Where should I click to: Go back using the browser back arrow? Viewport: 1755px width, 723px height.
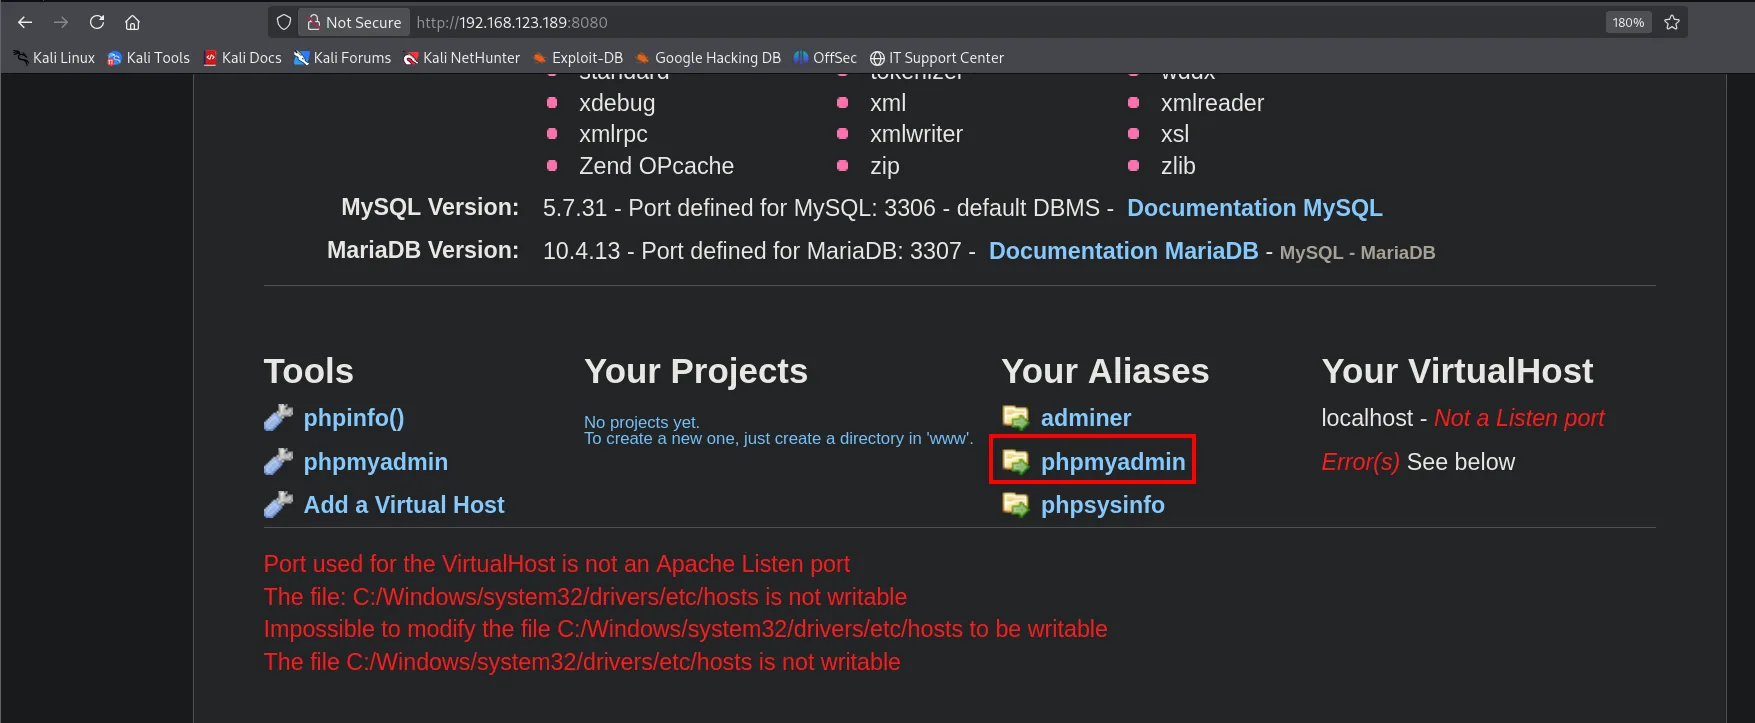(x=25, y=22)
